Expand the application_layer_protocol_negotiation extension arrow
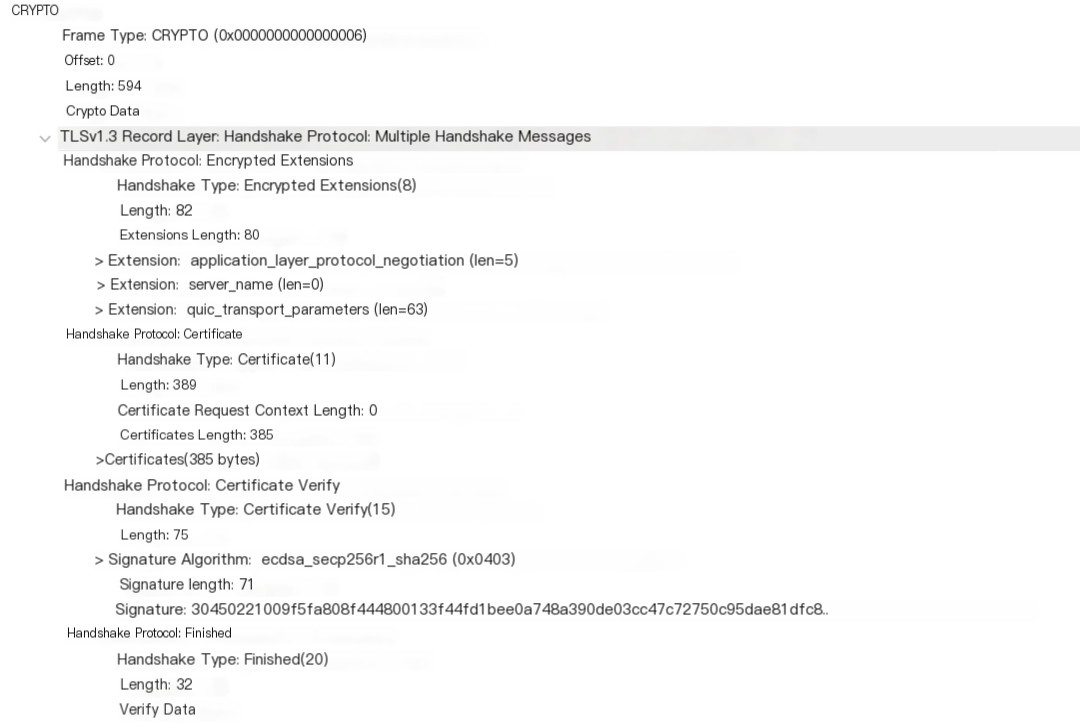Image resolution: width=1080 pixels, height=726 pixels. point(99,261)
